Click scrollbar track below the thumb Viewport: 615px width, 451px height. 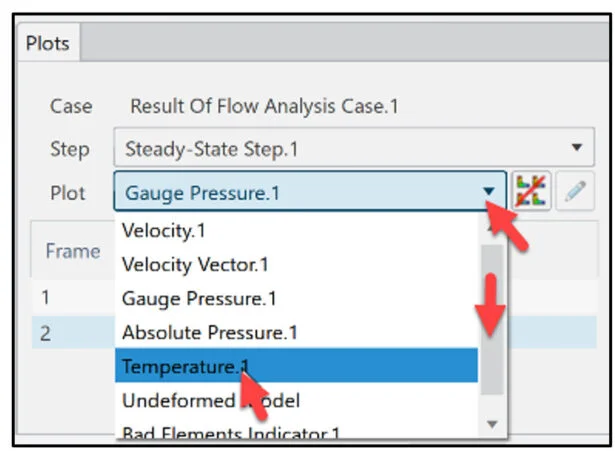491,403
